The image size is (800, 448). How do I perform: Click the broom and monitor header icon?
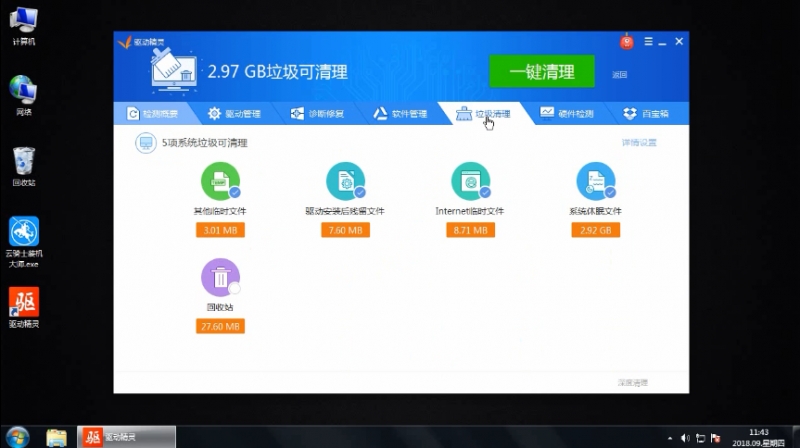click(x=173, y=71)
